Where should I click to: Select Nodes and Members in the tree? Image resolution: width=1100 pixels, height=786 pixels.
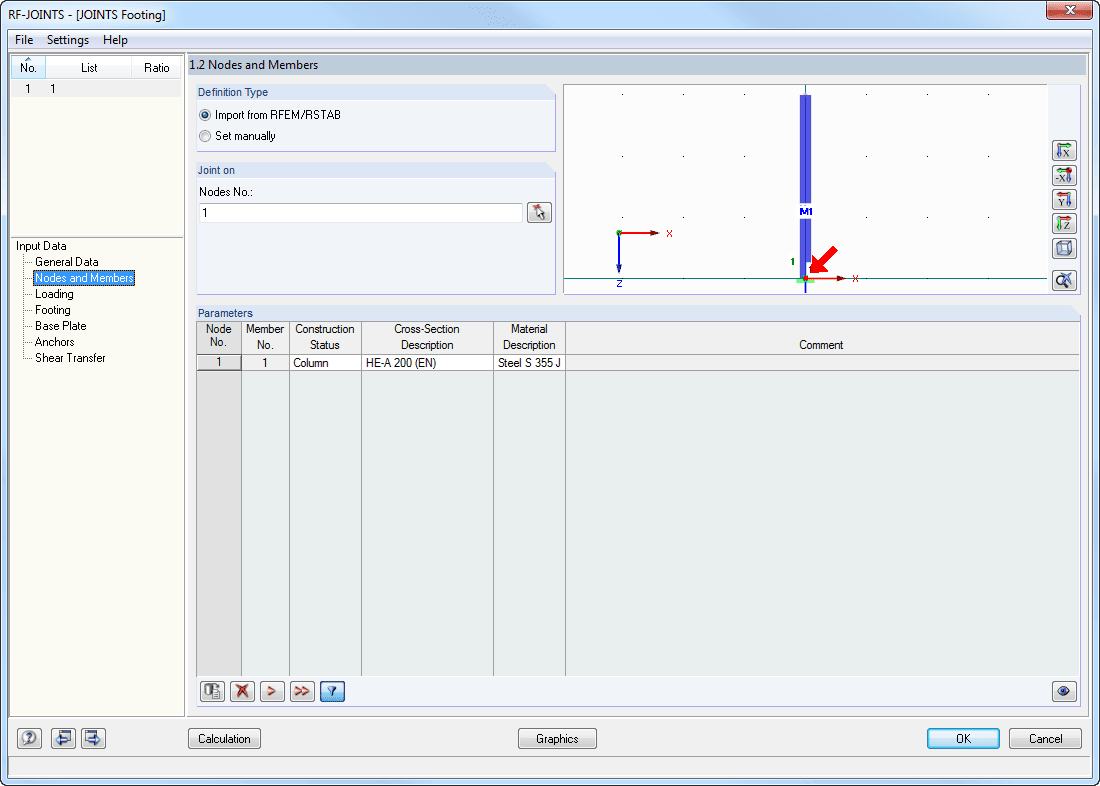(84, 278)
